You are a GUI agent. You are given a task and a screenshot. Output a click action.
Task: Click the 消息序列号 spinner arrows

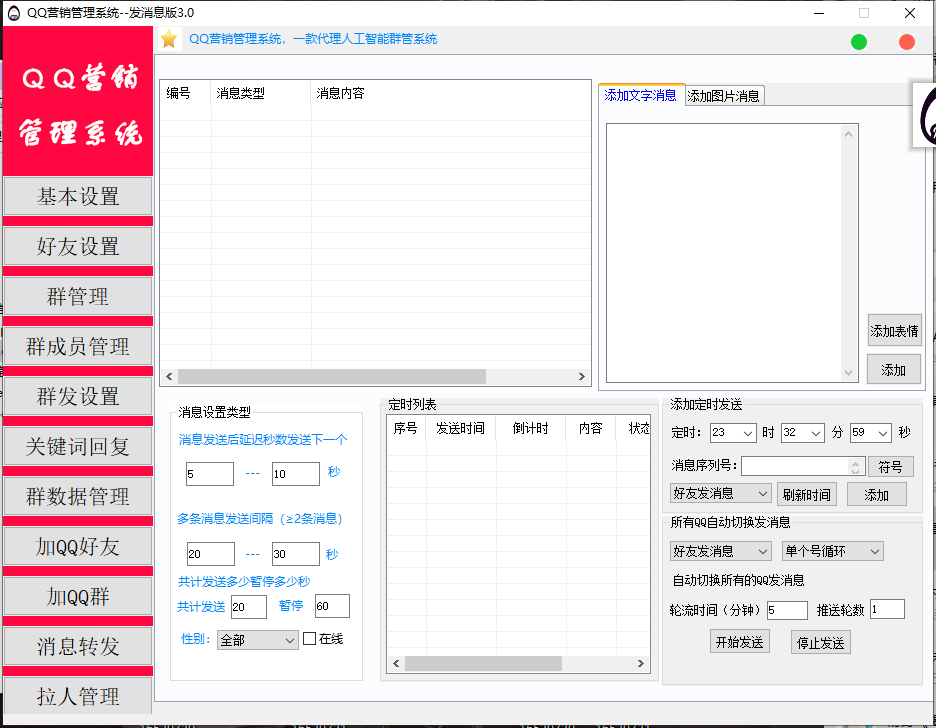(x=856, y=466)
